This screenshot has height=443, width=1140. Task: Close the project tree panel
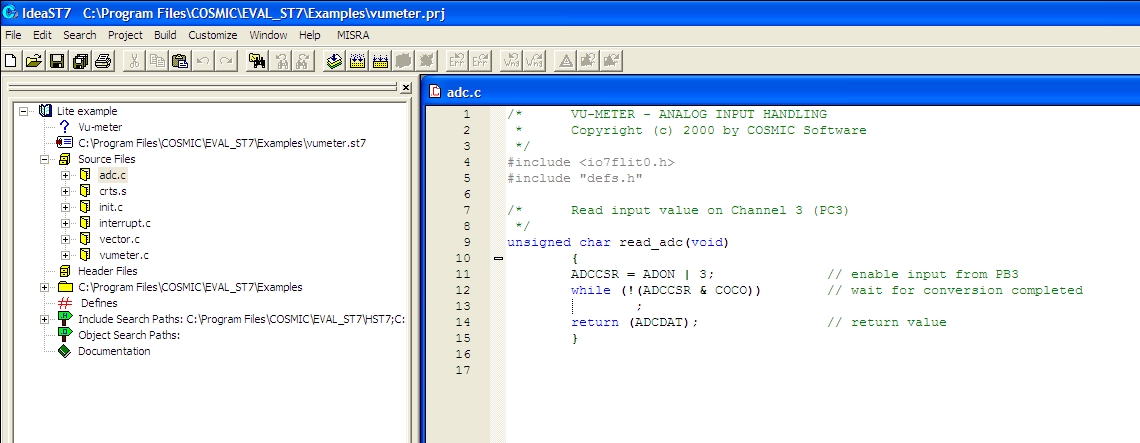tap(406, 88)
